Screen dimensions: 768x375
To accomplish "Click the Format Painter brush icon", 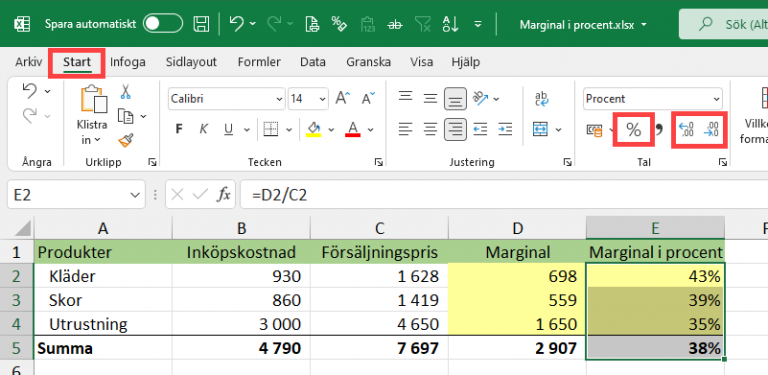I will click(126, 141).
